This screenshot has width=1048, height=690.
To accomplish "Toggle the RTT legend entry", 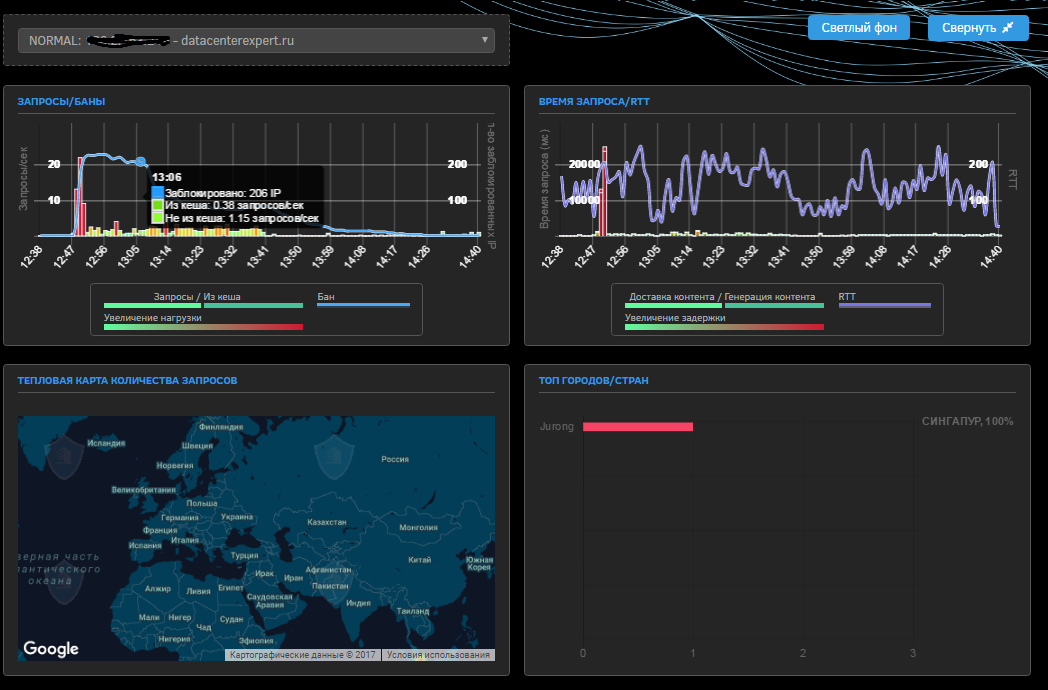I will 884,300.
